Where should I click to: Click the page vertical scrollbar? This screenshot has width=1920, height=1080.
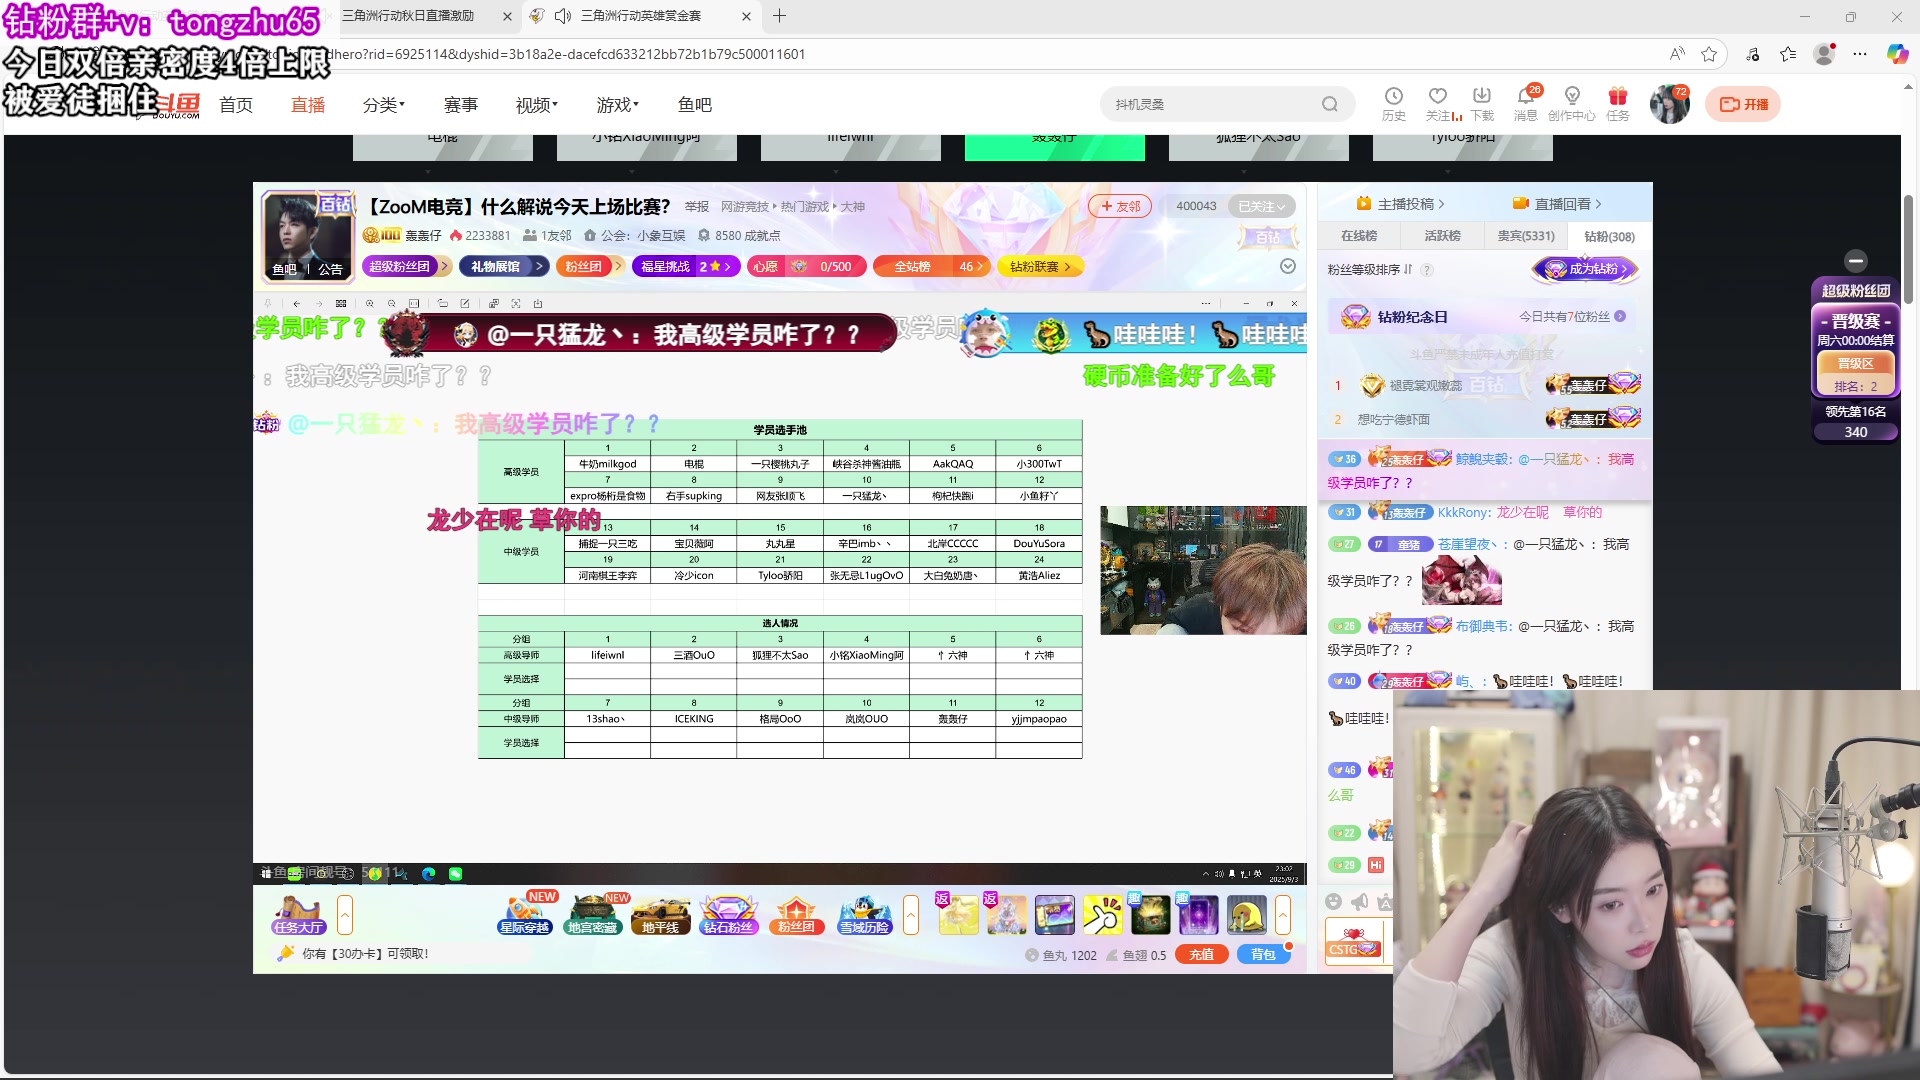coord(1908,250)
